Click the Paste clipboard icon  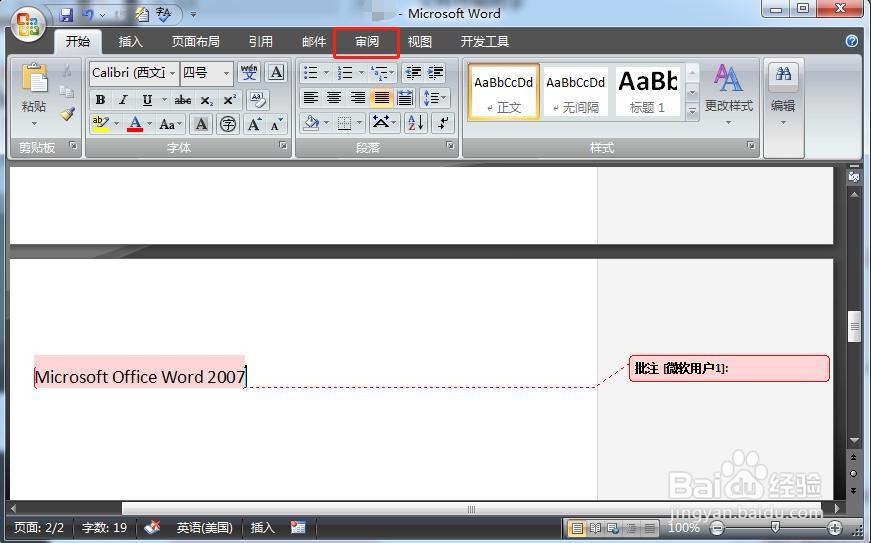coord(34,78)
